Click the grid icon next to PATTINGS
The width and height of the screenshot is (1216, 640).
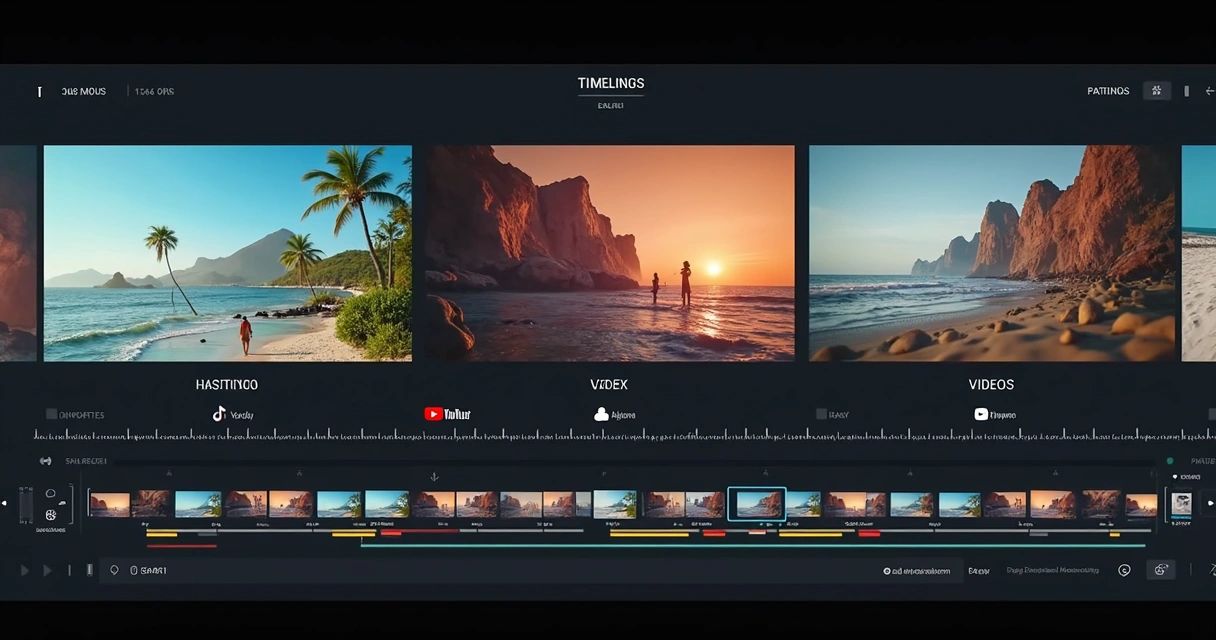pyautogui.click(x=1157, y=91)
